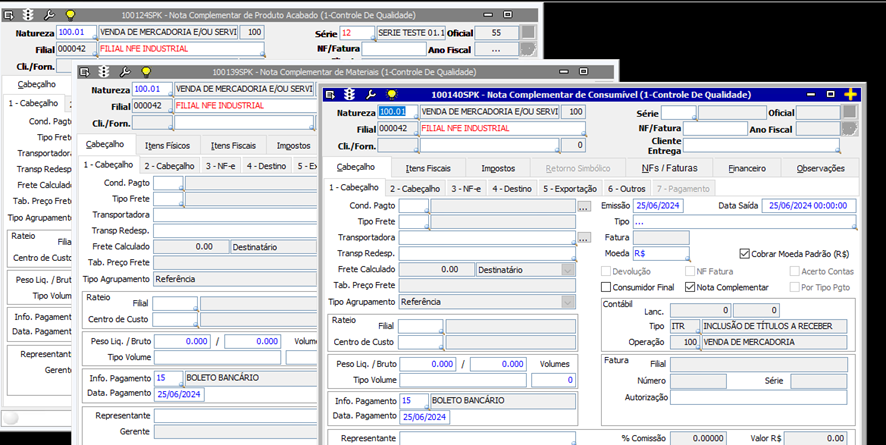This screenshot has width=886, height=445.
Task: Click the wrench icon in Produto Acabado window
Action: (49, 15)
